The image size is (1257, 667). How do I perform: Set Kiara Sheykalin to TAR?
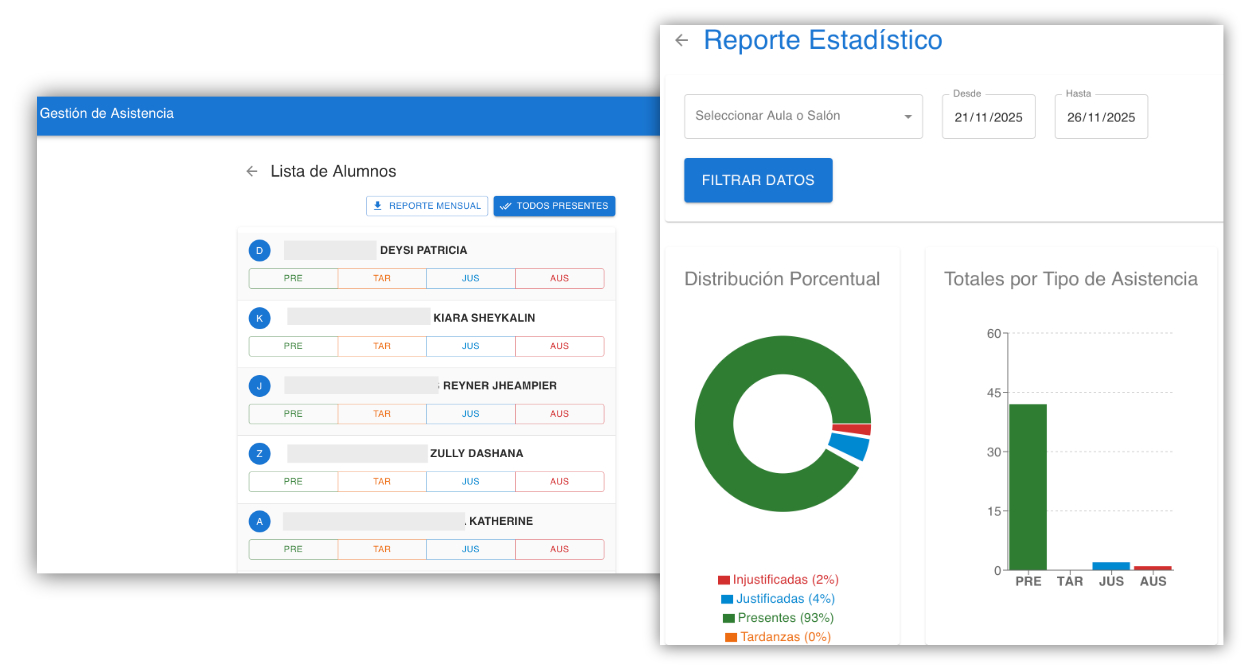382,346
